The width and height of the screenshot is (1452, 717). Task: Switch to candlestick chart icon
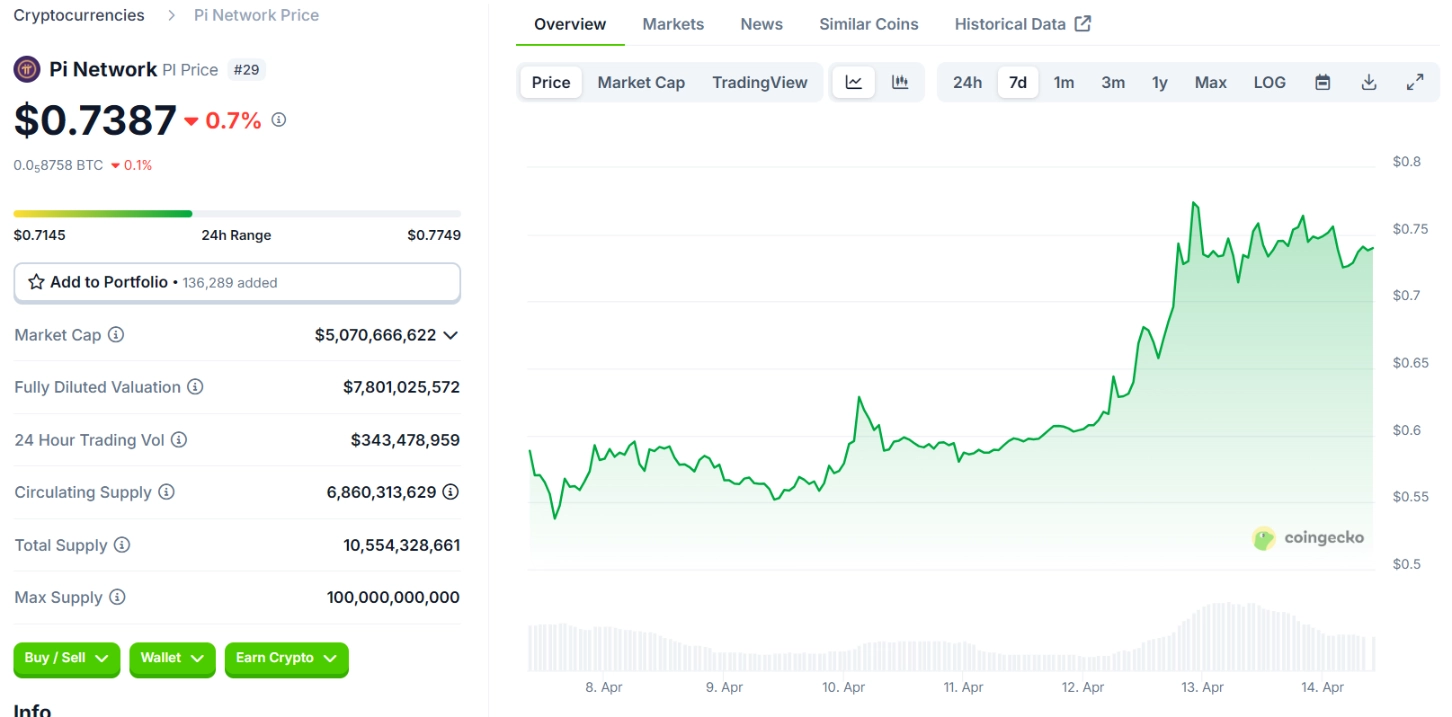pyautogui.click(x=900, y=82)
